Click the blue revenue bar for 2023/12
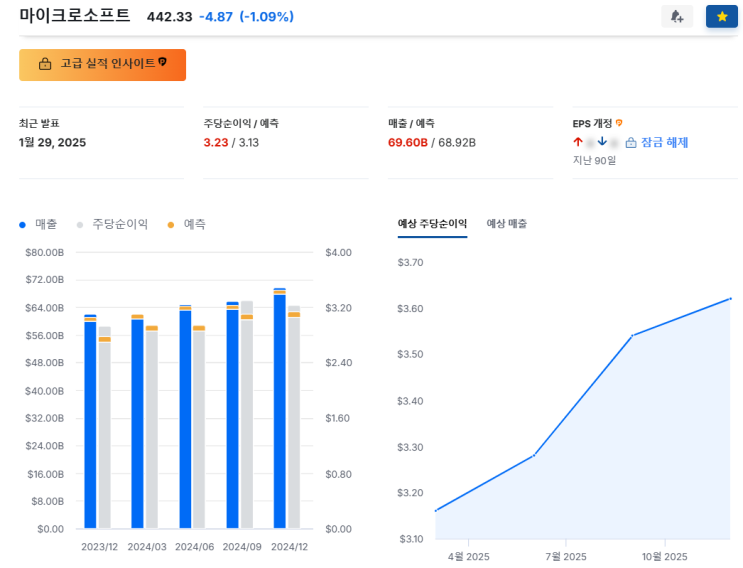 (x=90, y=421)
